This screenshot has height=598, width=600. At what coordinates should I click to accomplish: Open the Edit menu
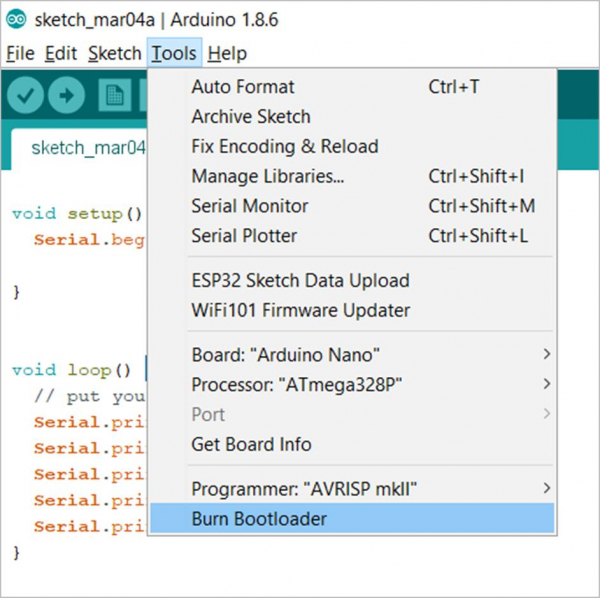[x=61, y=53]
